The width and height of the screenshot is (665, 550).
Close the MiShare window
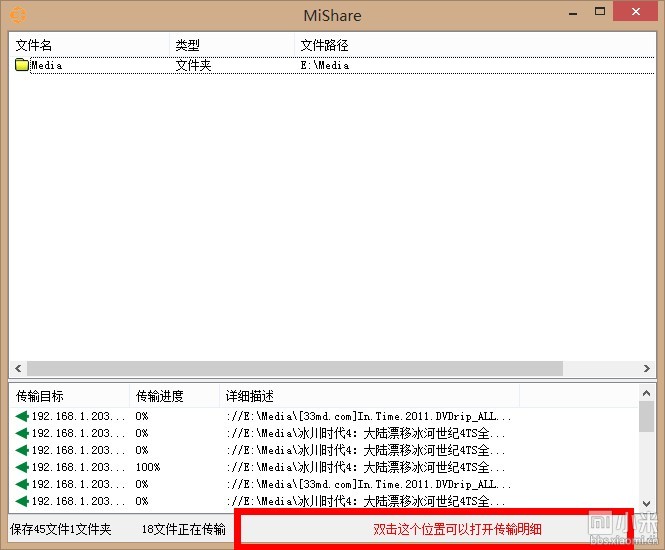pos(635,12)
